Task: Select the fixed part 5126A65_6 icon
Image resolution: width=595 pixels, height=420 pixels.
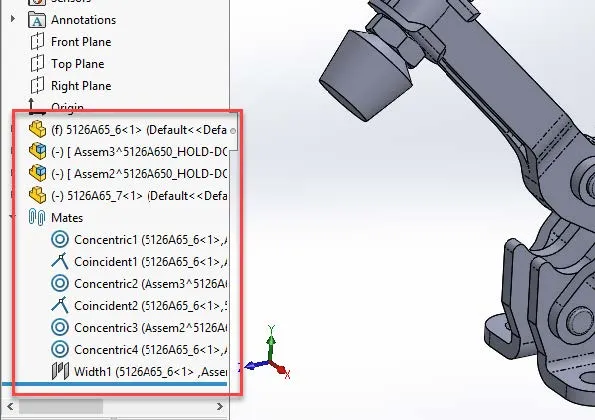Action: click(37, 129)
